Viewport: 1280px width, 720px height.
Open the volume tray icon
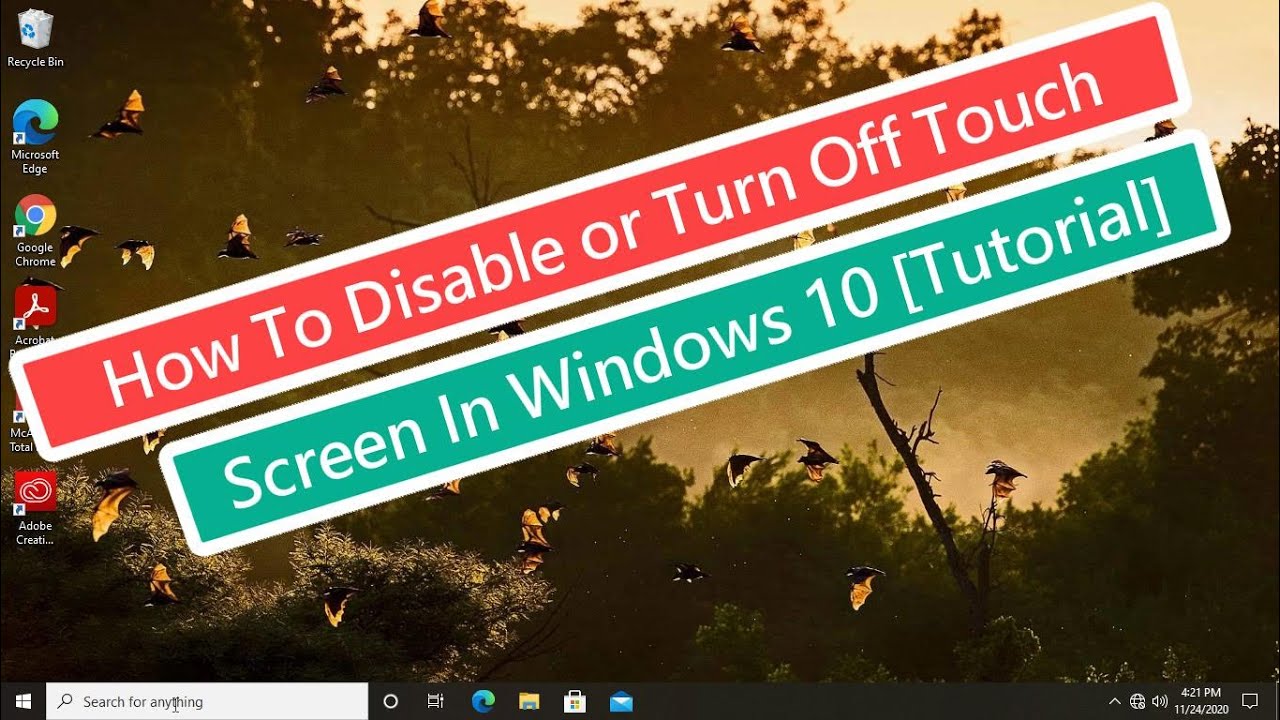(1159, 701)
